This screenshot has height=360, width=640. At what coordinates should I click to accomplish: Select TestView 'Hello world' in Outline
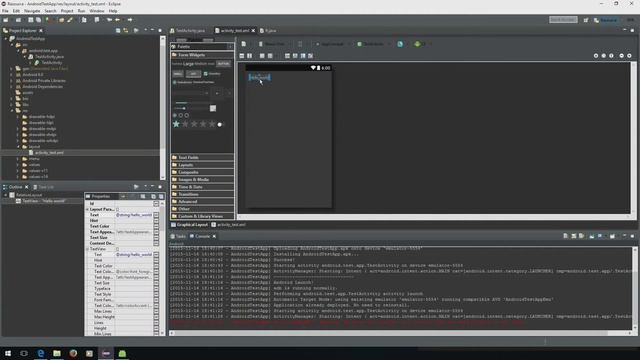pyautogui.click(x=43, y=201)
